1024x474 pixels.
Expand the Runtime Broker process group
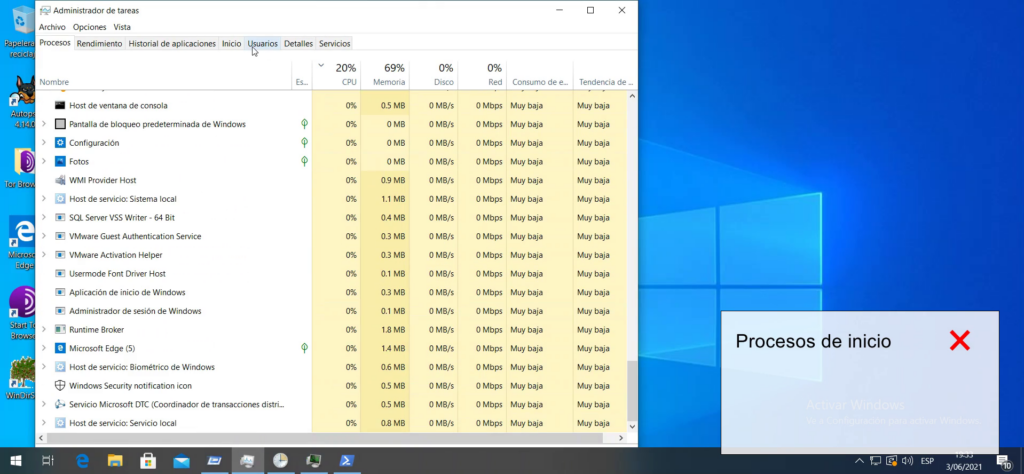coord(44,330)
